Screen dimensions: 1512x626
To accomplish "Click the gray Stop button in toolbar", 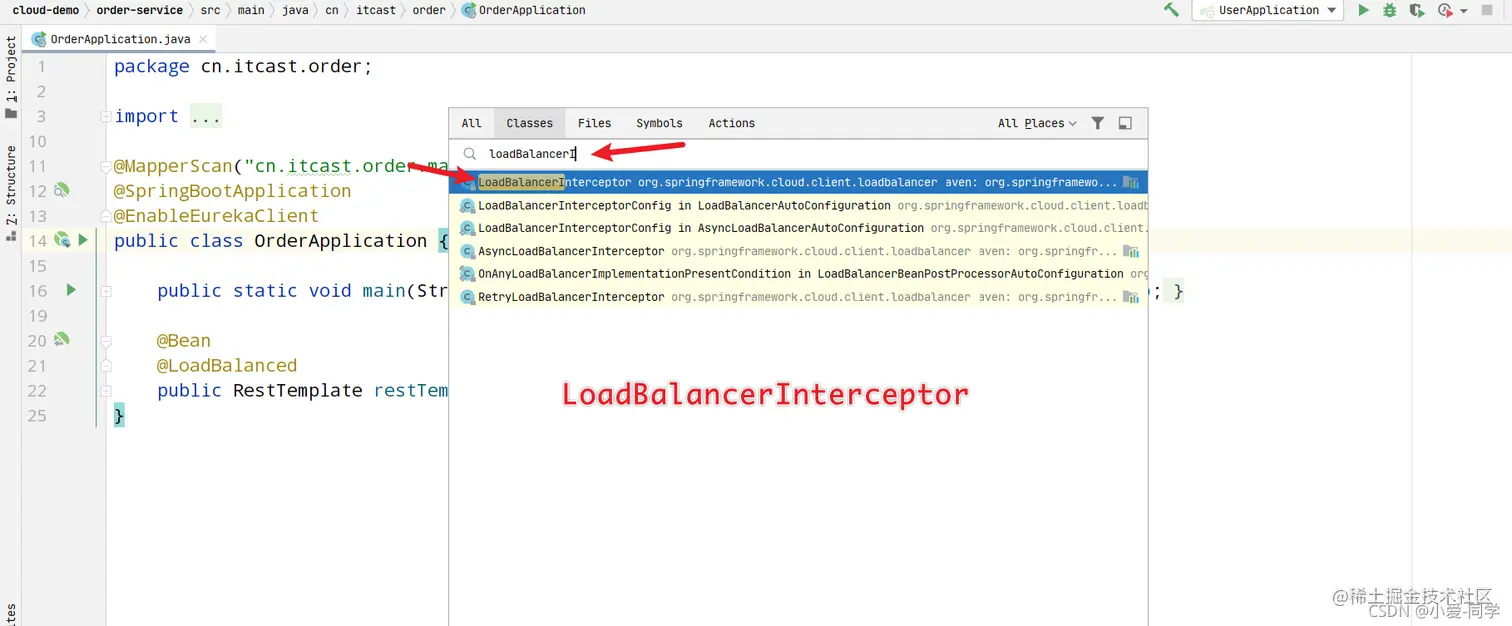I will coord(1486,10).
